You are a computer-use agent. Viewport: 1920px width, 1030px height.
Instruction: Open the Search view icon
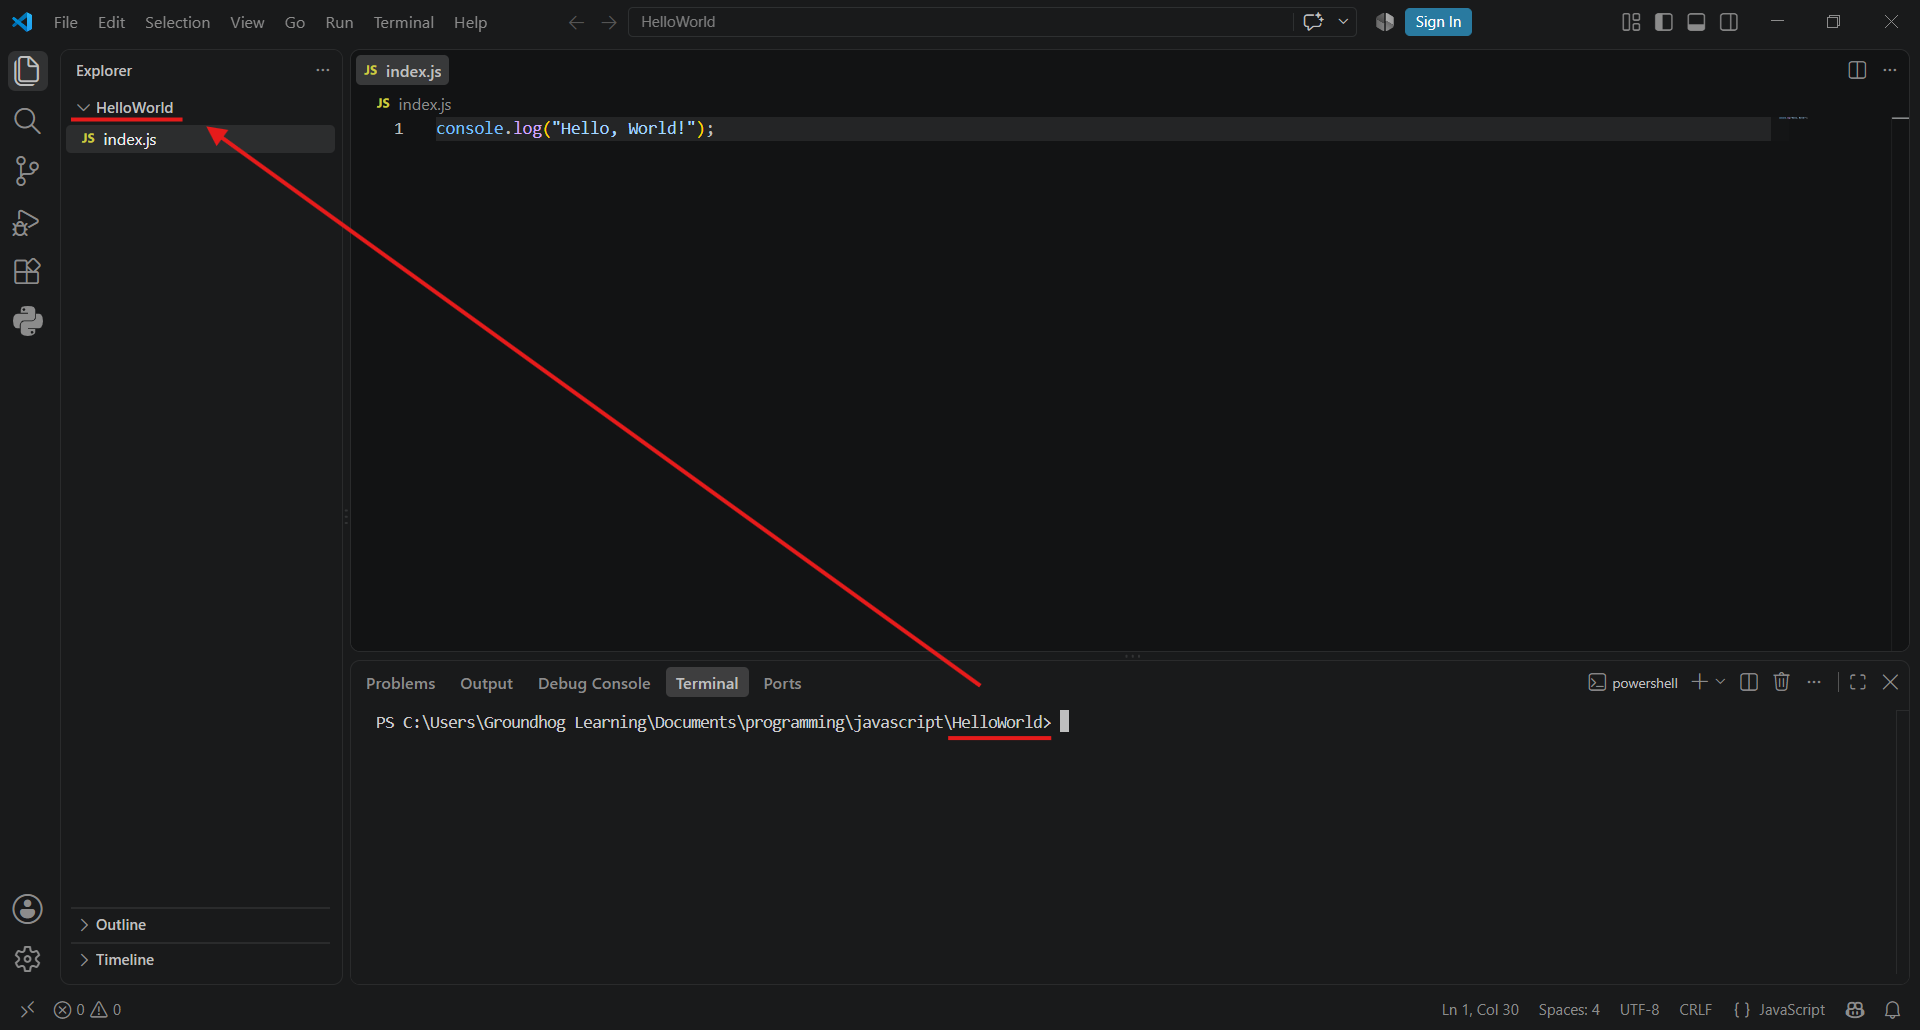tap(27, 121)
